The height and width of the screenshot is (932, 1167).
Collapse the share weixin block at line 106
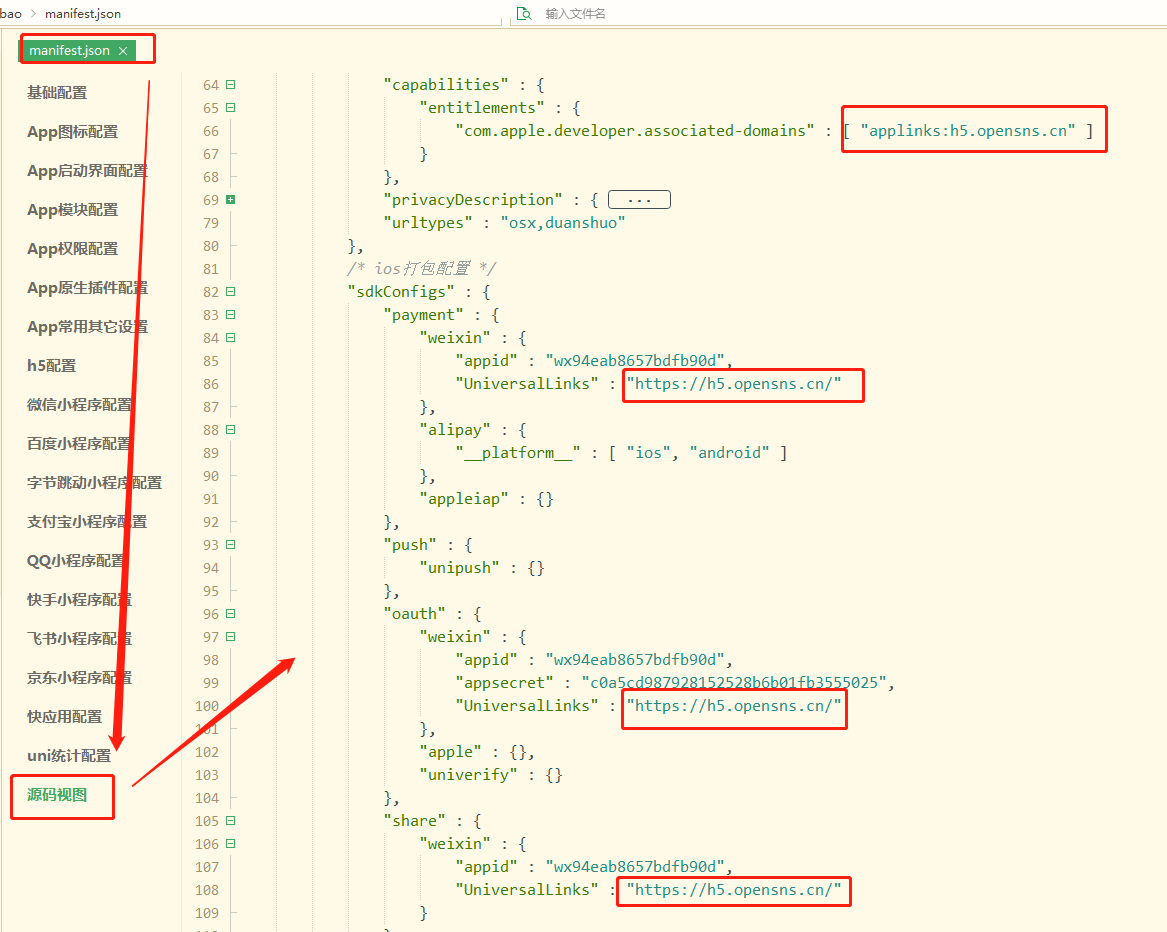click(x=231, y=843)
